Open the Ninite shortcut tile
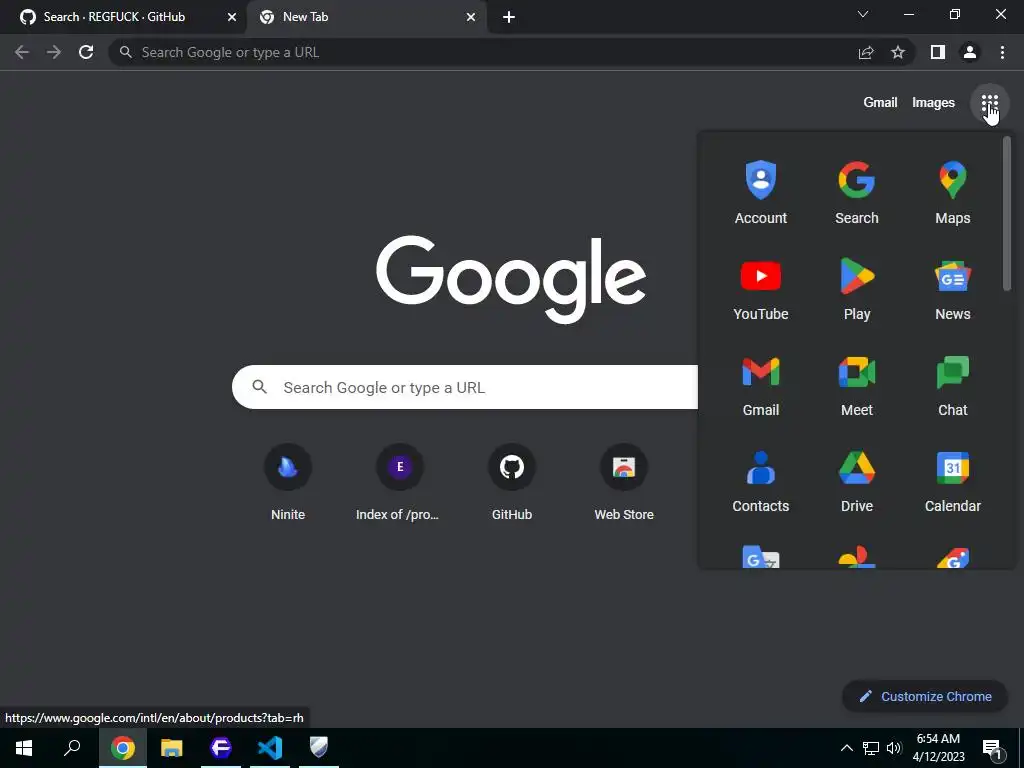 coord(288,482)
